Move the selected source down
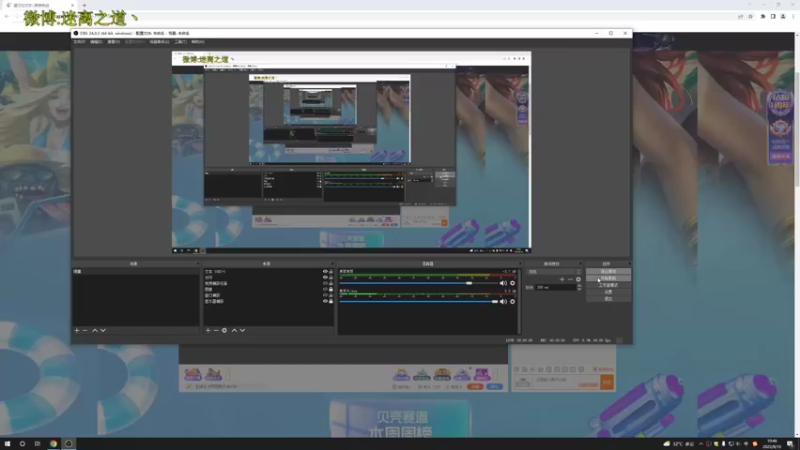This screenshot has height=450, width=800. pyautogui.click(x=242, y=331)
